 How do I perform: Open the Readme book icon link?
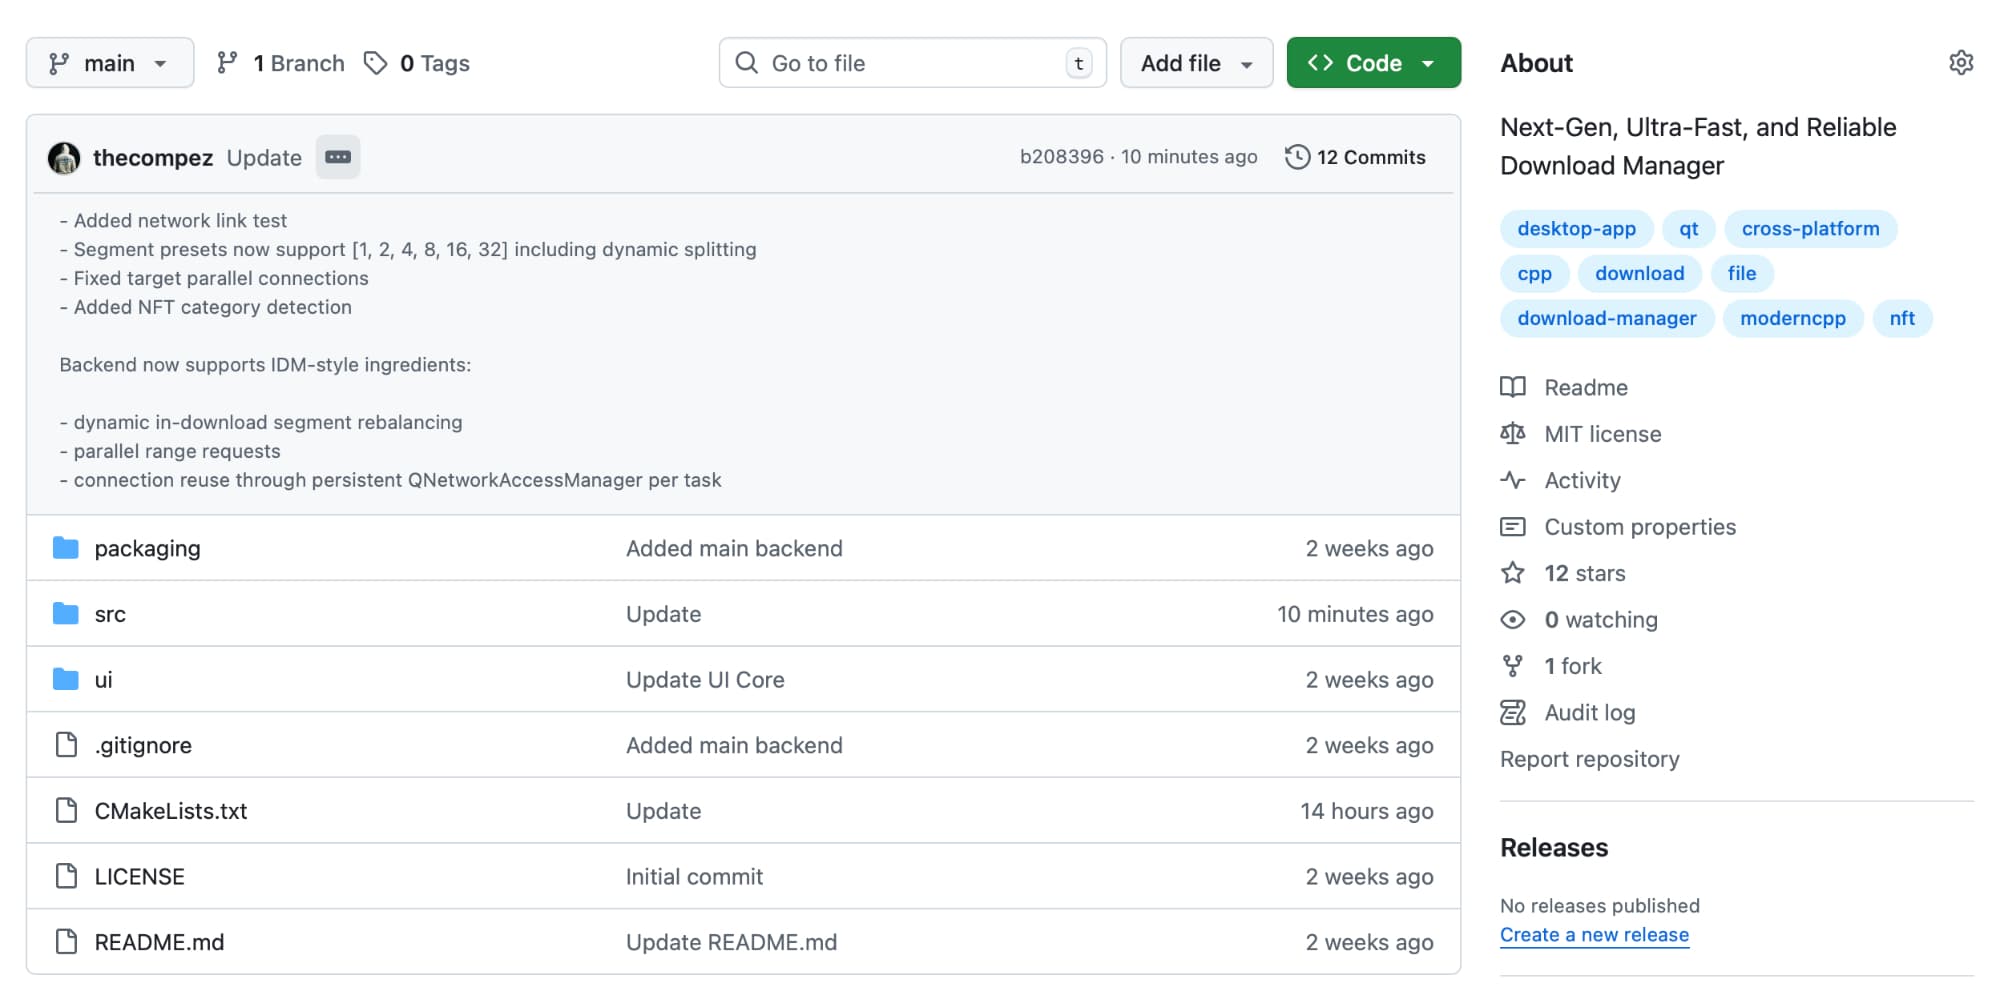tap(1513, 387)
